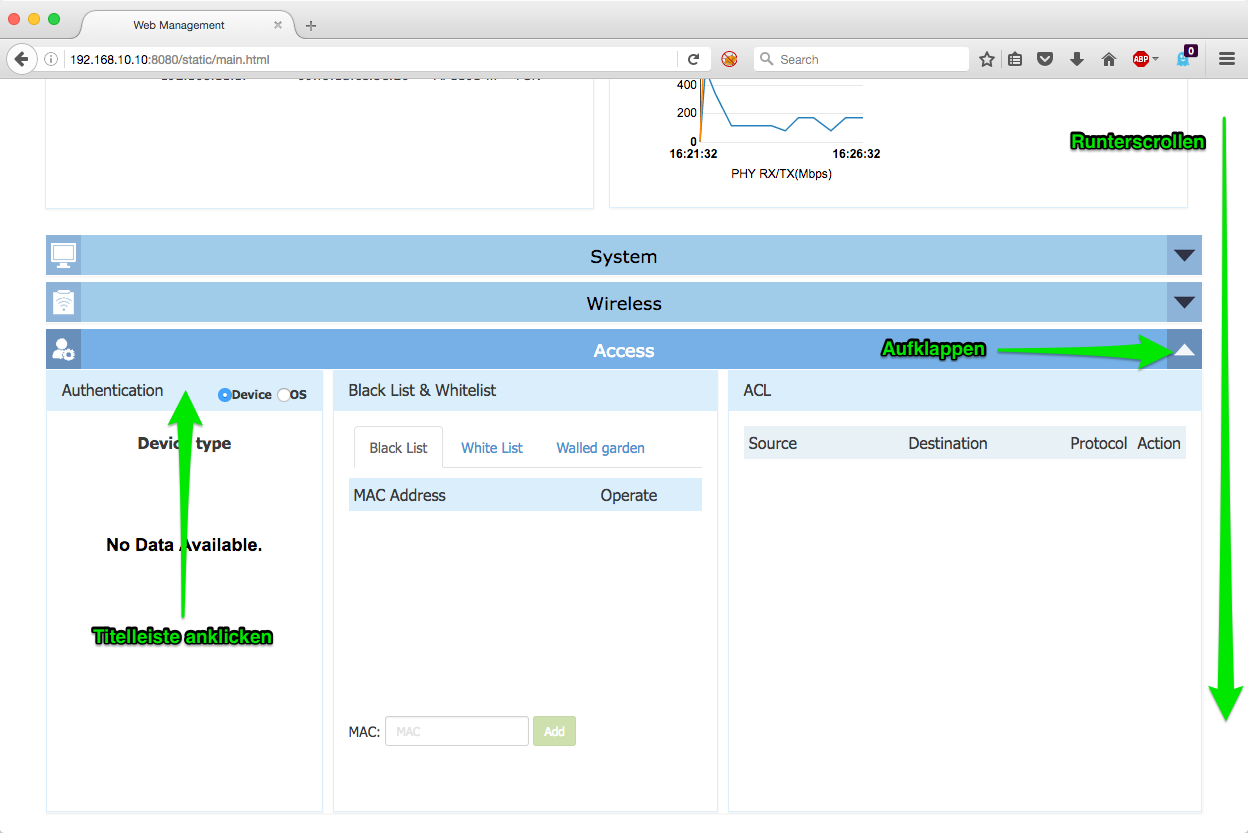Open a new browser tab
This screenshot has width=1248, height=833.
311,26
